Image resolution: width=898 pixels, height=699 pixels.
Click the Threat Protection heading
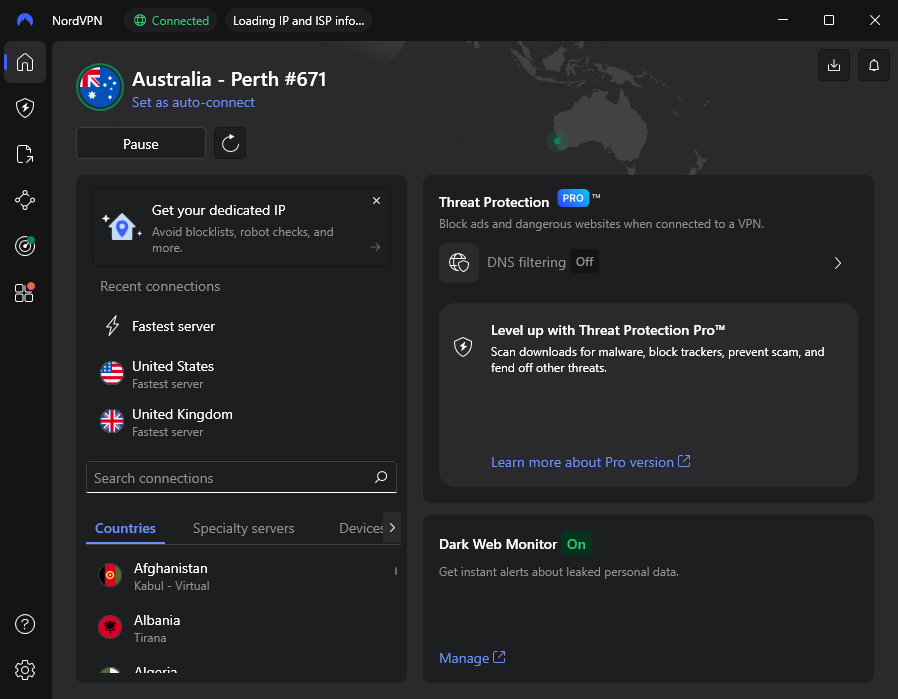[494, 202]
